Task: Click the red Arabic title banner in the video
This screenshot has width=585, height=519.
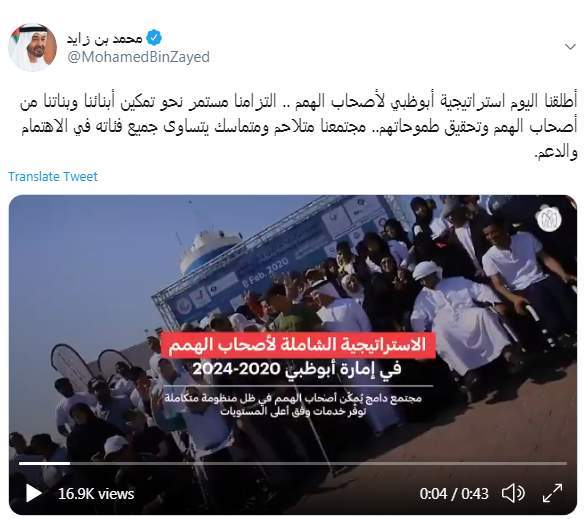Action: [298, 345]
